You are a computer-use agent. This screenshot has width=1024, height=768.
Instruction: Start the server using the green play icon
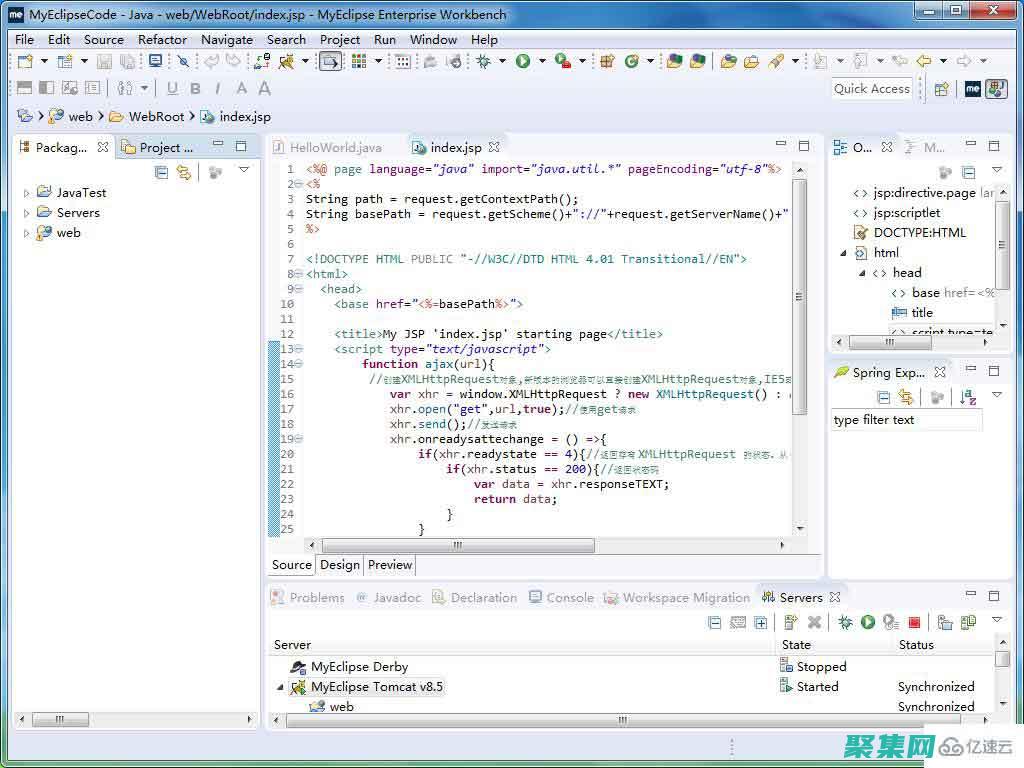pyautogui.click(x=867, y=622)
